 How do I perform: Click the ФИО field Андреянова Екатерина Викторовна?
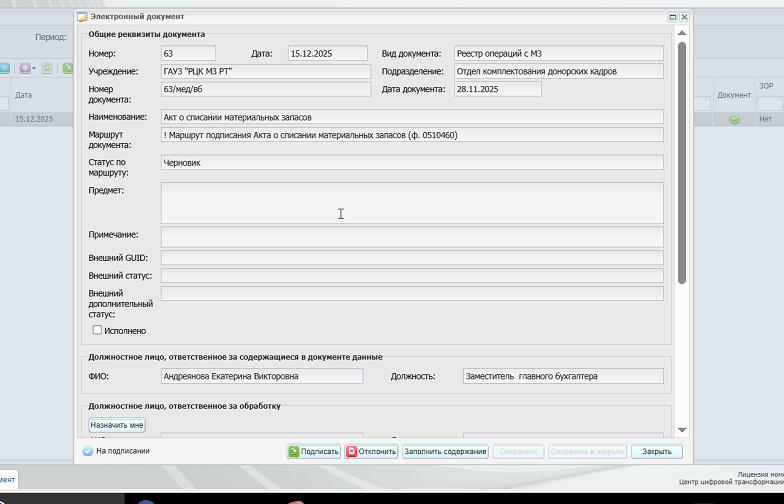coord(262,376)
